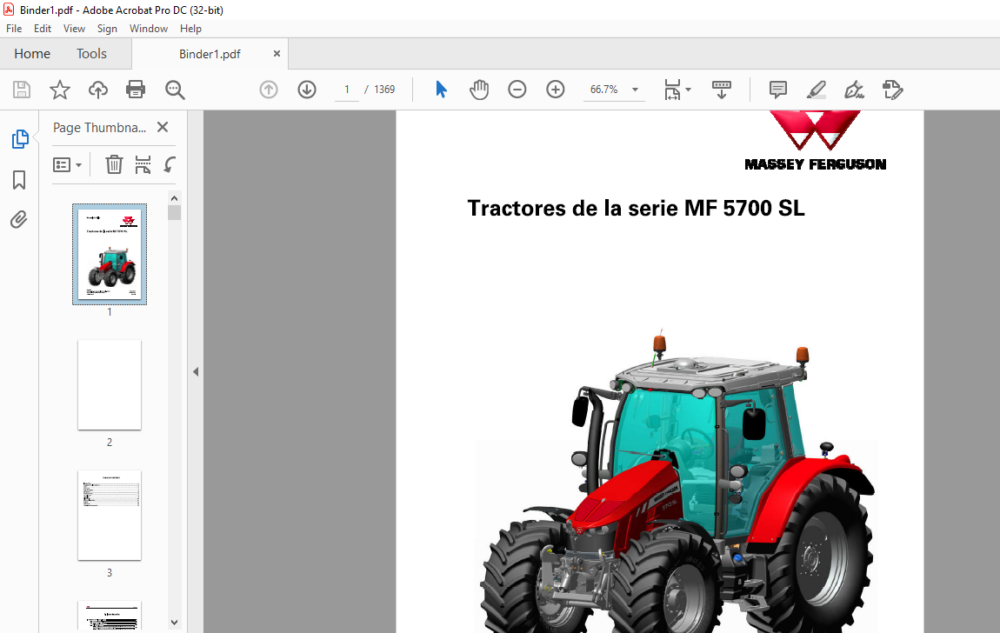Click the 66.7% zoom value field
This screenshot has width=1000, height=633.
pyautogui.click(x=604, y=90)
